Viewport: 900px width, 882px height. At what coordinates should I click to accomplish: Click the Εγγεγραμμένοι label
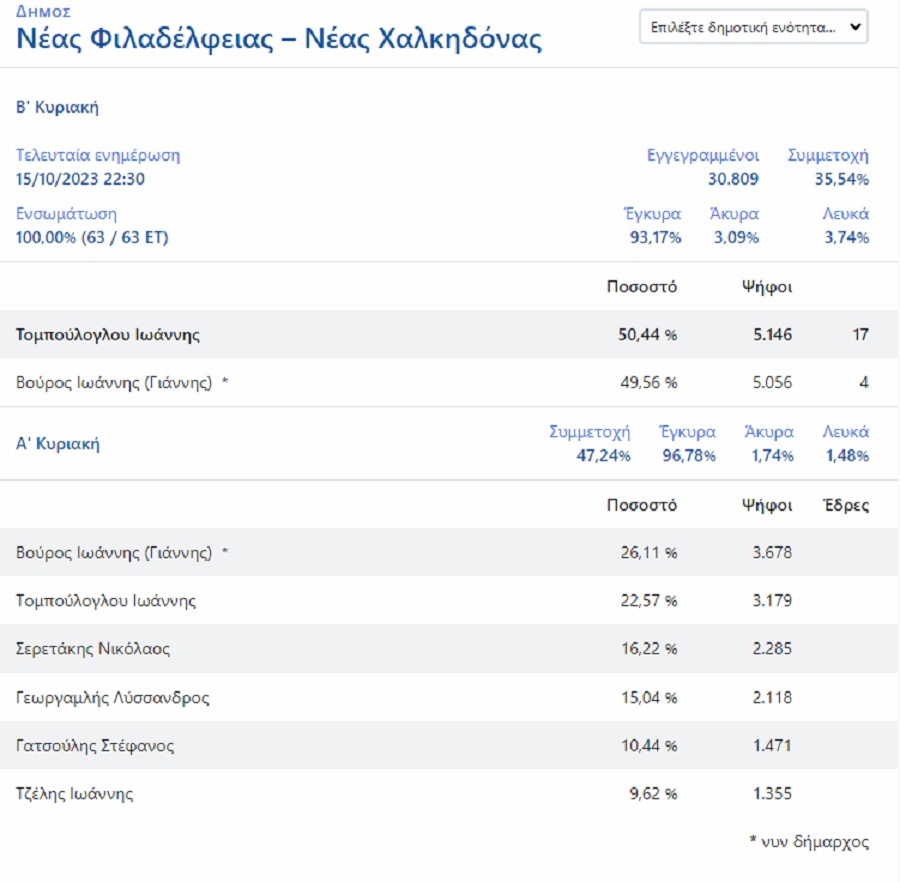click(x=703, y=156)
